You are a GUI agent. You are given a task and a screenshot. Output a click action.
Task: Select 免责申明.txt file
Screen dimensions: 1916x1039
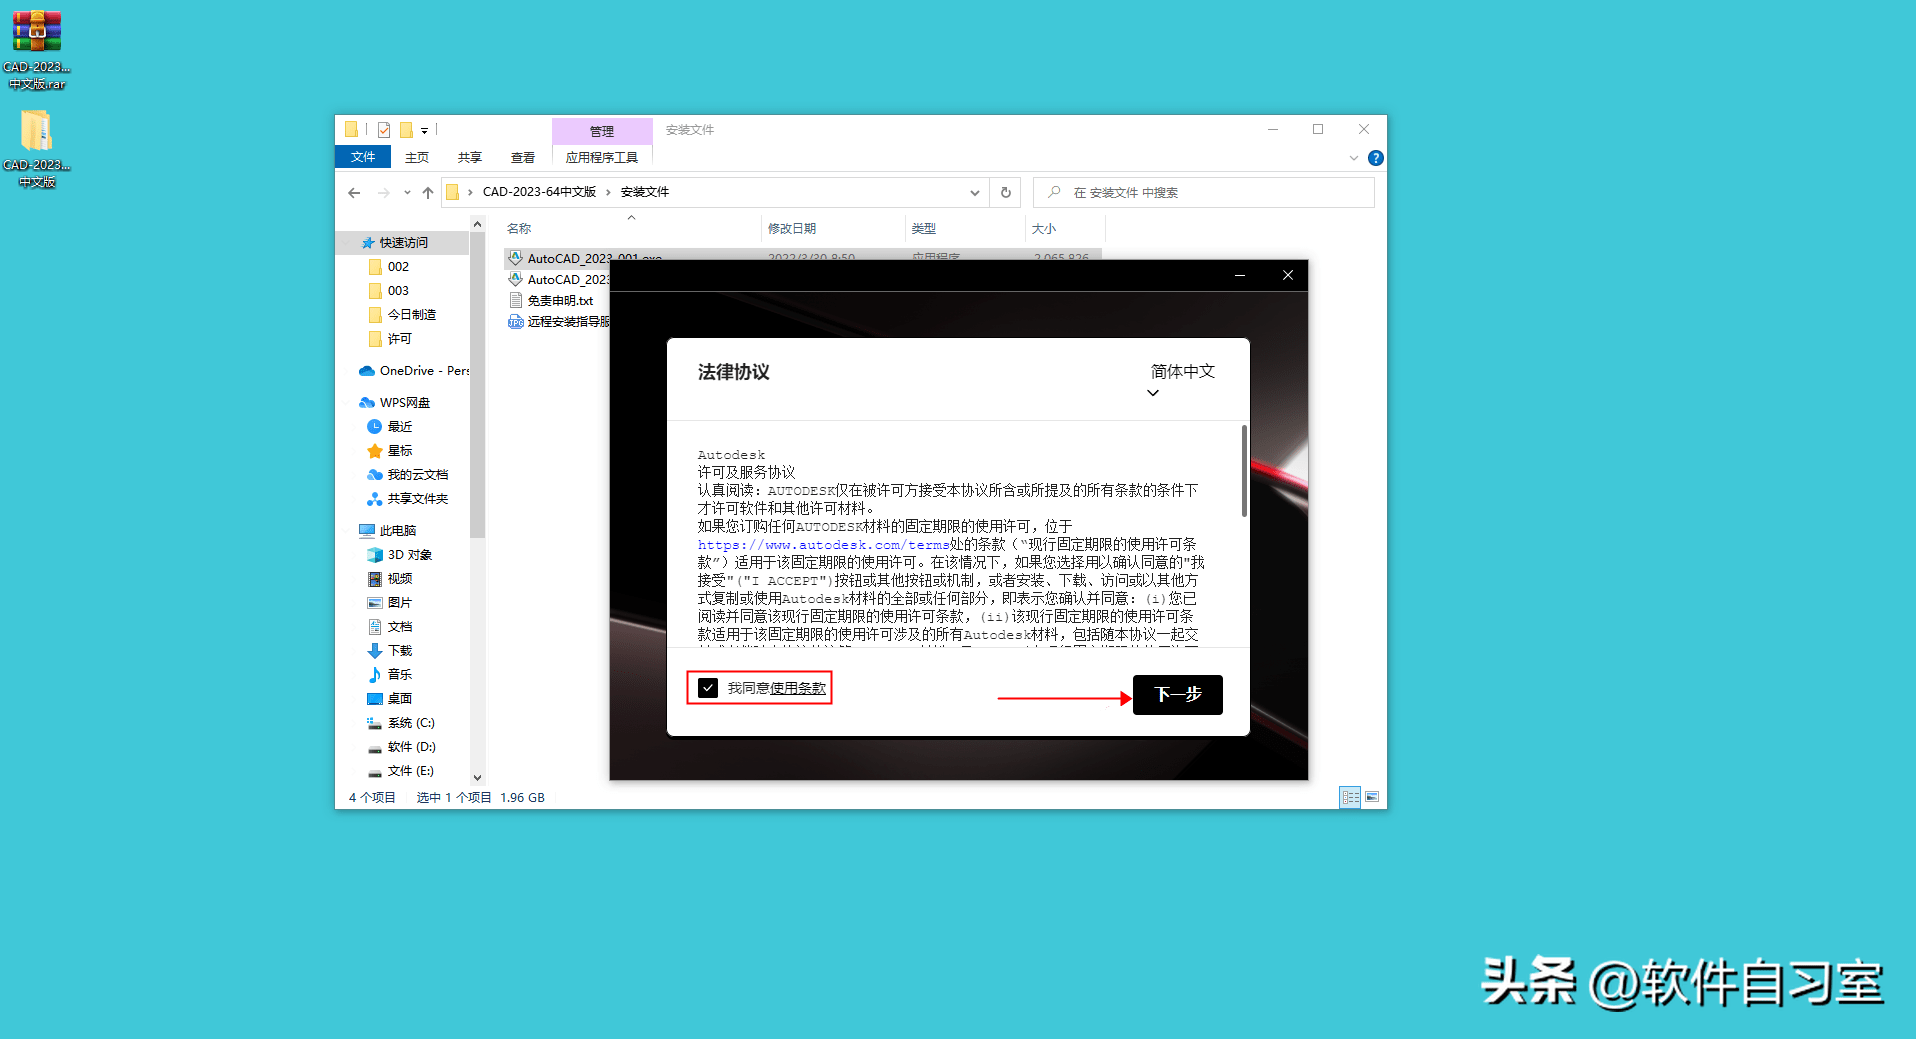551,300
